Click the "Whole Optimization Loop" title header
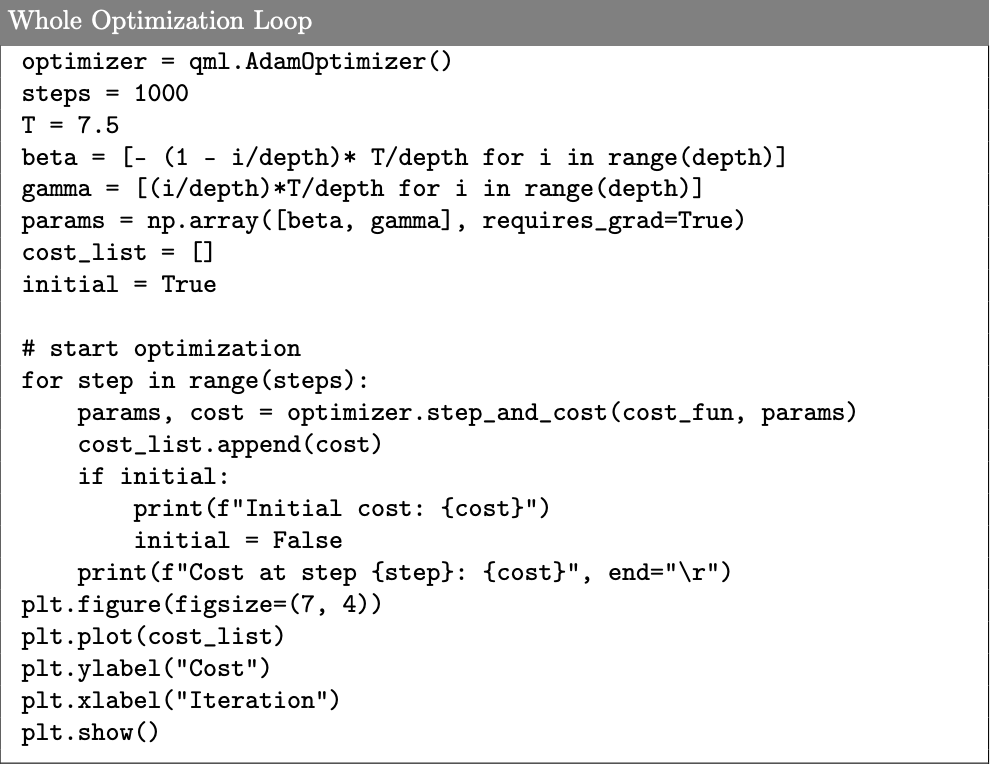The height and width of the screenshot is (766, 992). coord(160,21)
